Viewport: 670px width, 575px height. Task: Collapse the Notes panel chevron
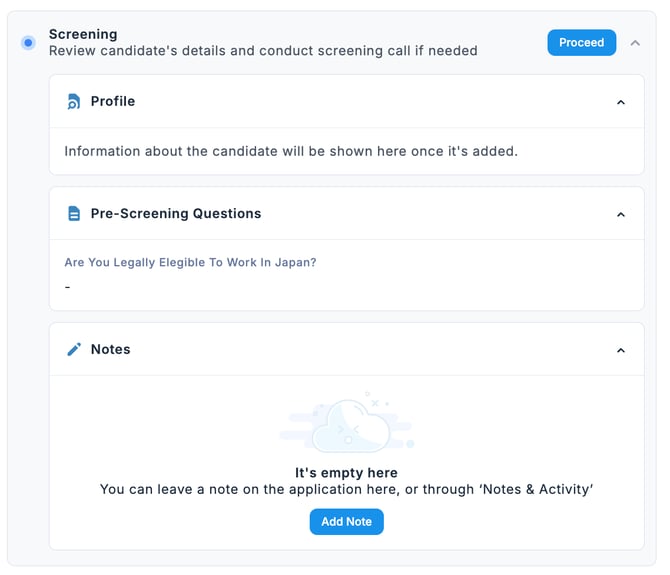[621, 350]
